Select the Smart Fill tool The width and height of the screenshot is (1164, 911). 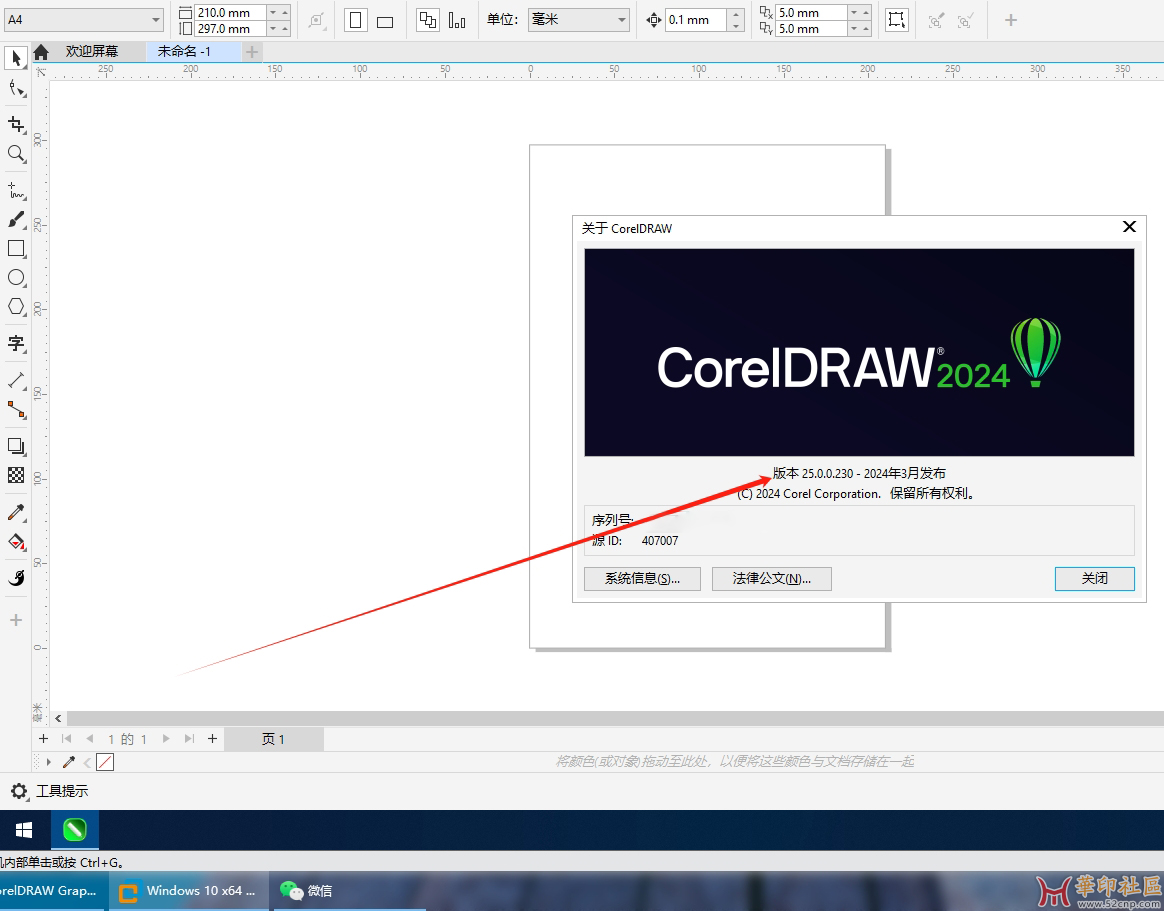pos(16,578)
